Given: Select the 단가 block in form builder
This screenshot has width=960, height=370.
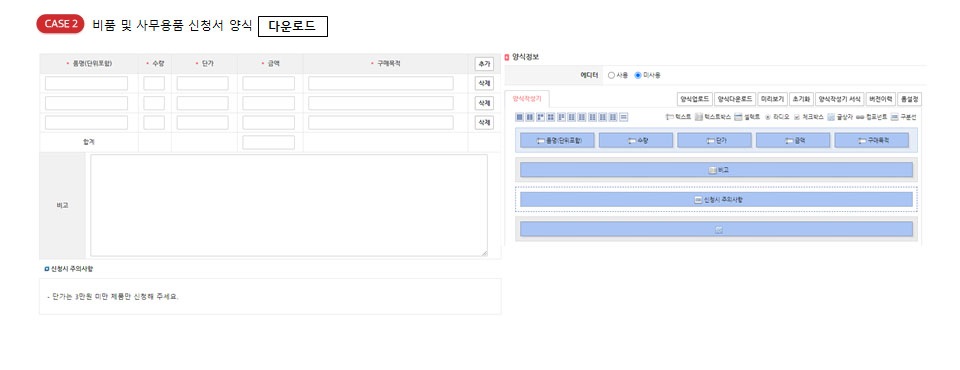Looking at the screenshot, I should 714,140.
